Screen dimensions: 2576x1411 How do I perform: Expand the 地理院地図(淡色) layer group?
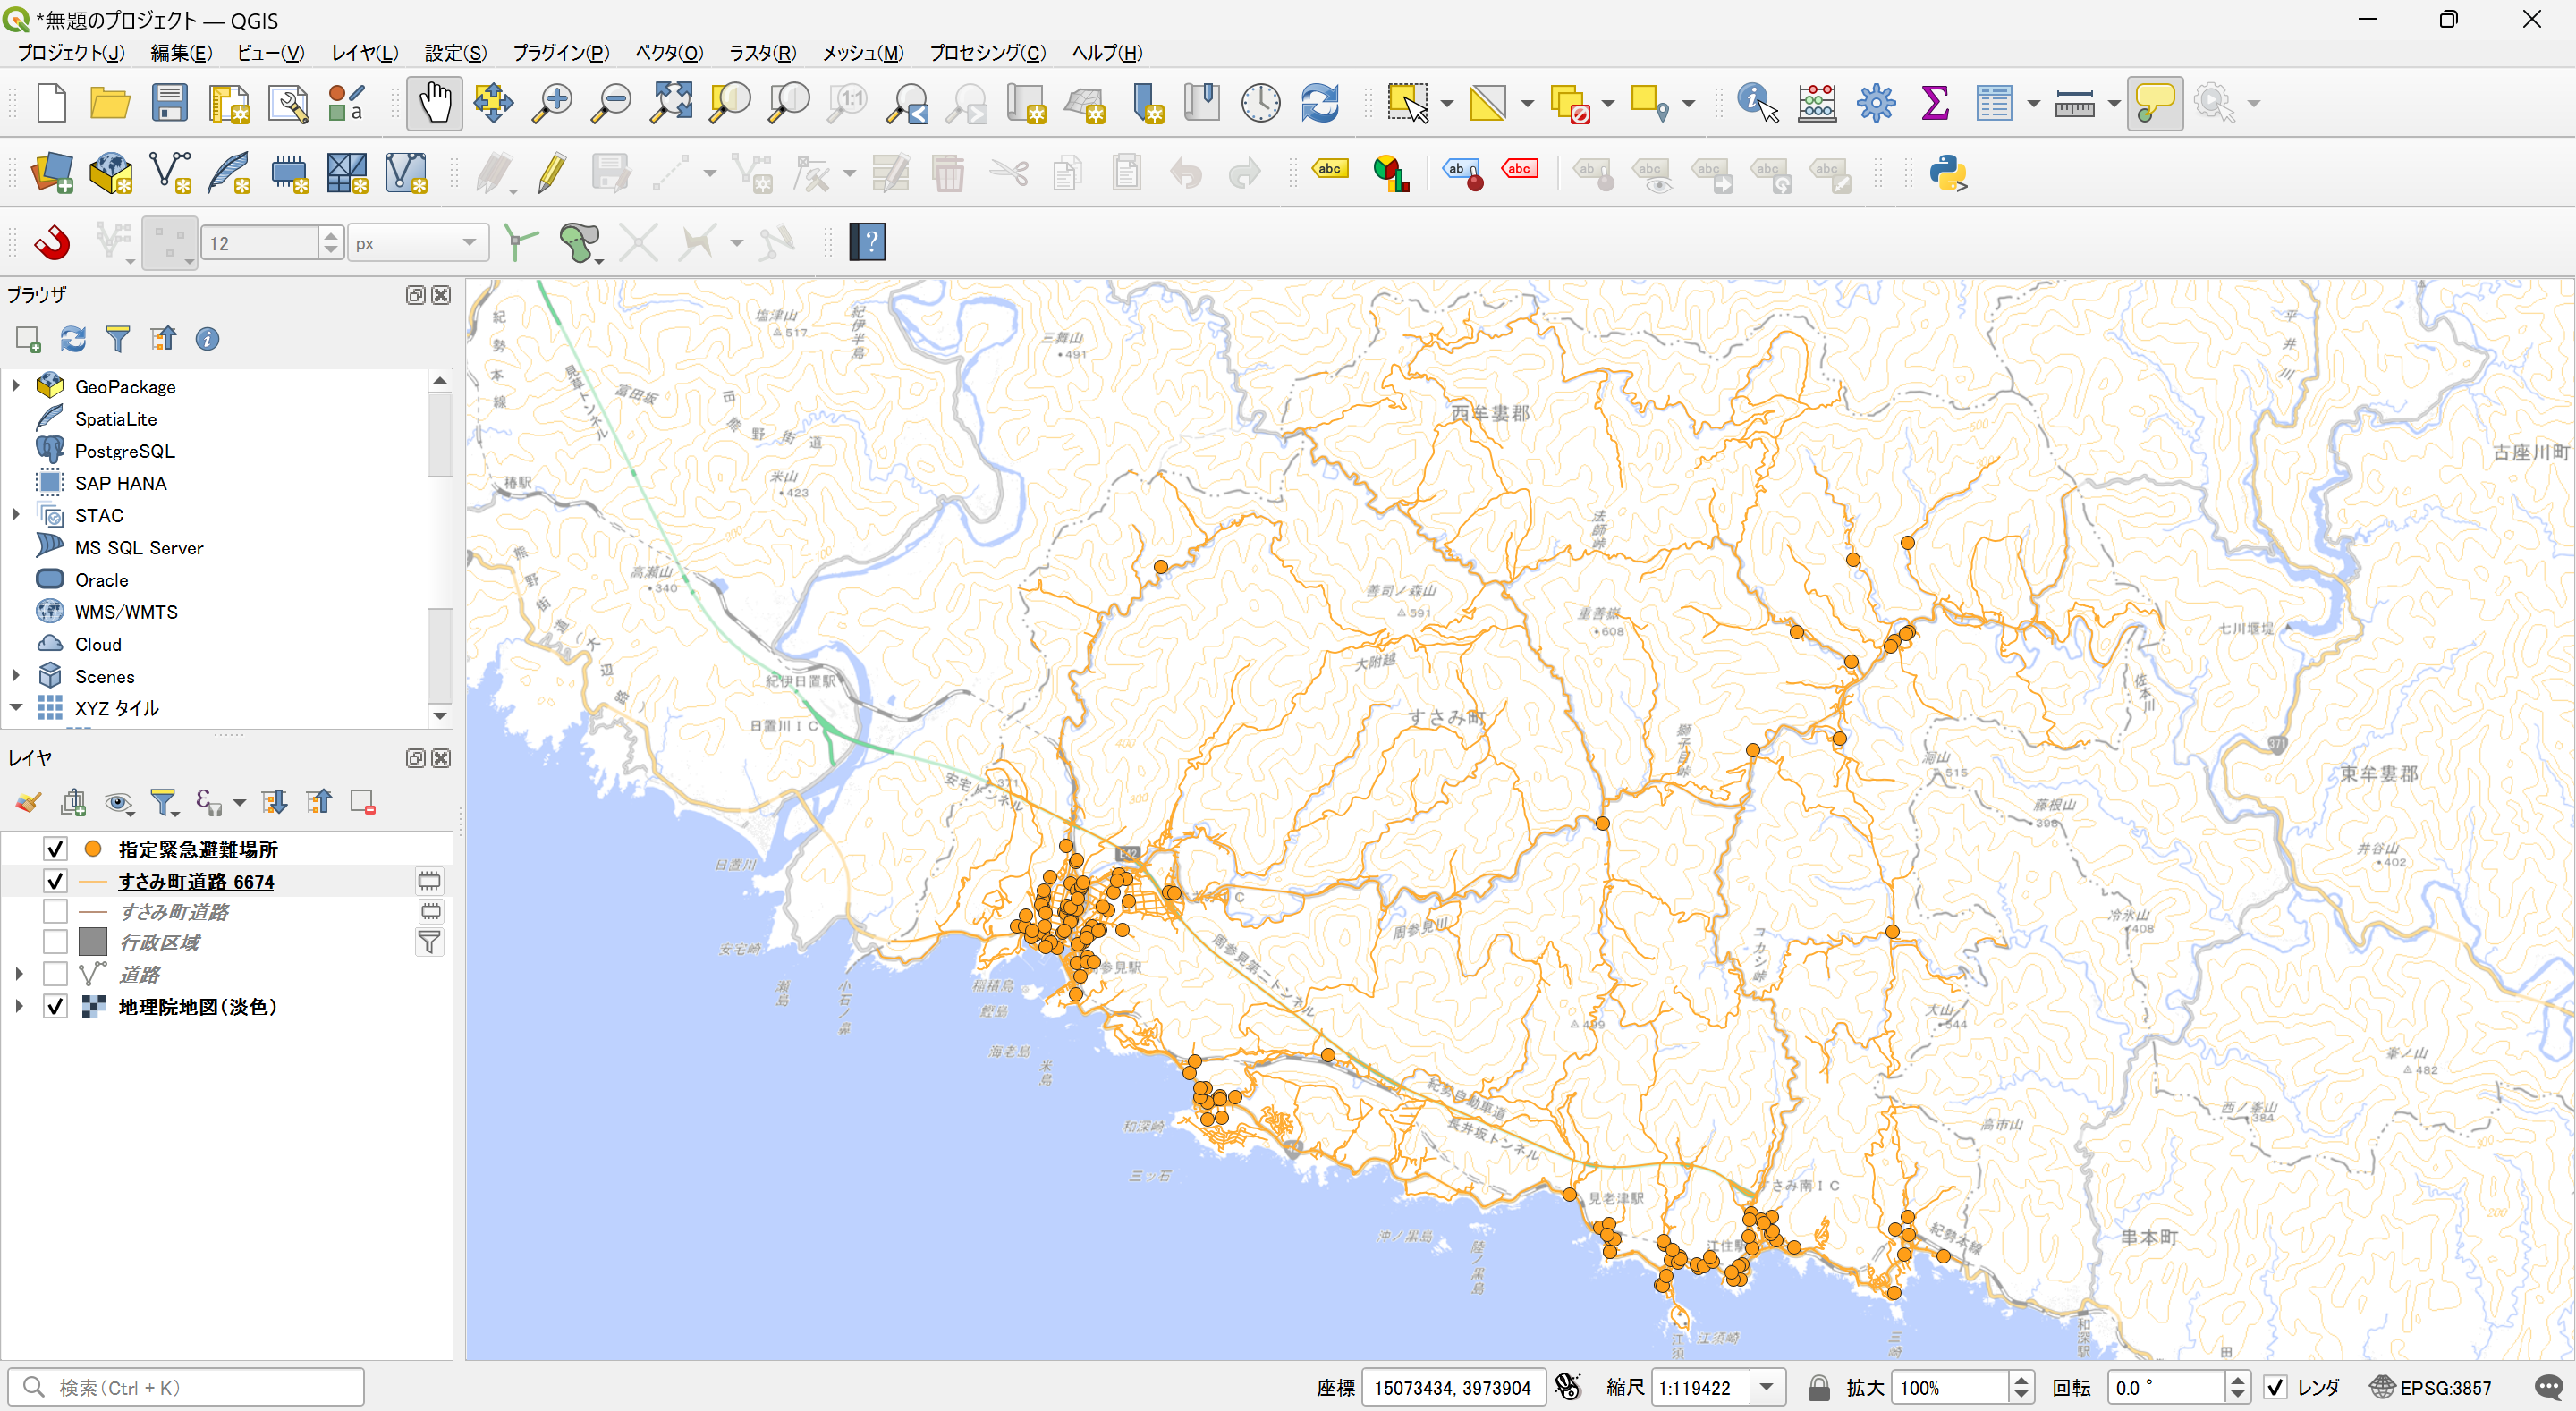18,1006
